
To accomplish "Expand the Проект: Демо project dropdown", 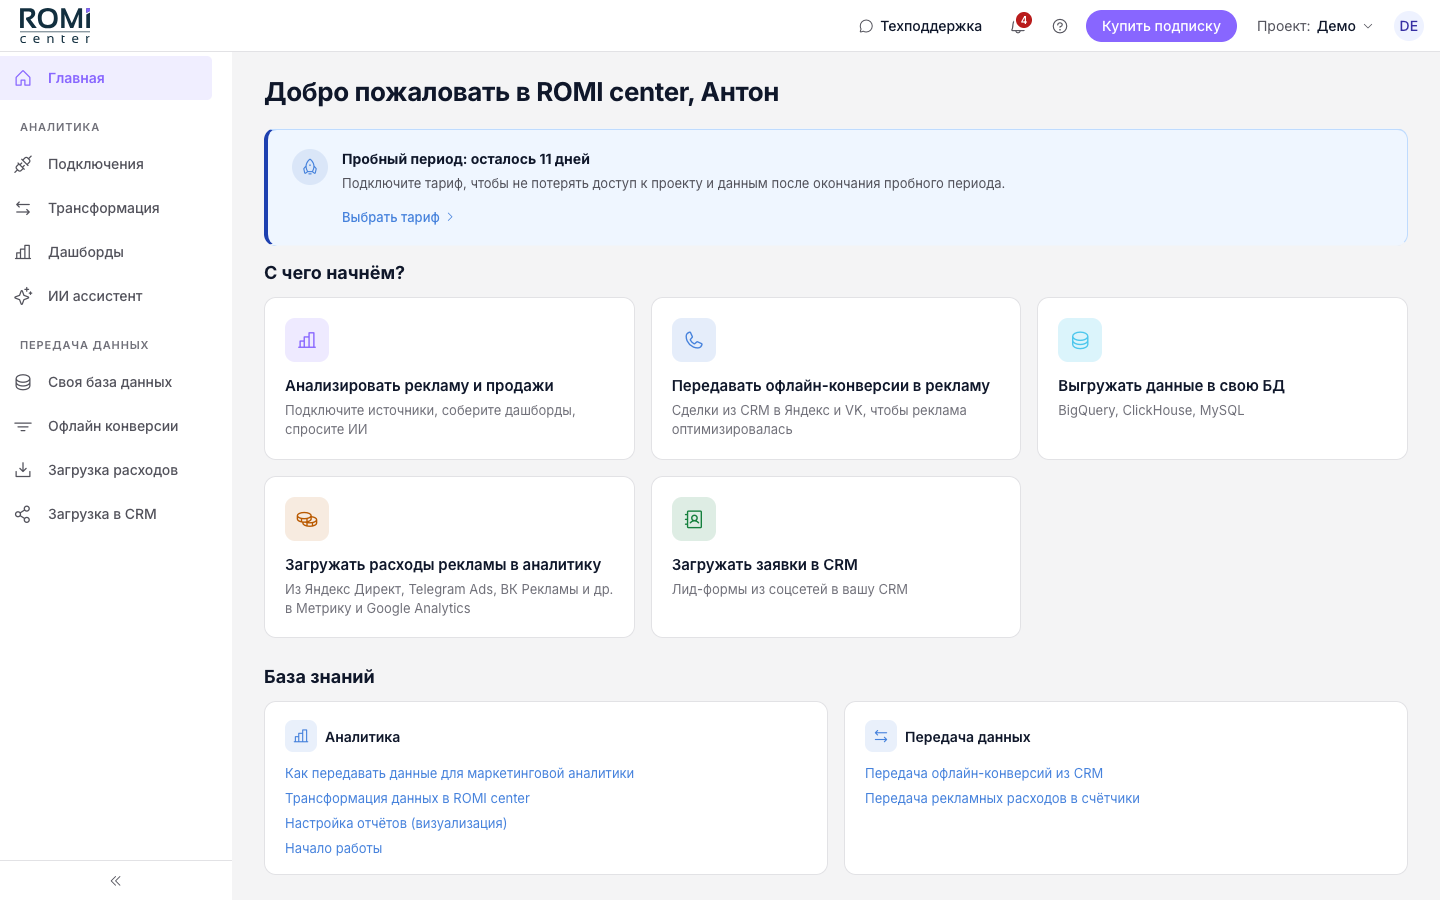I will tap(1315, 26).
